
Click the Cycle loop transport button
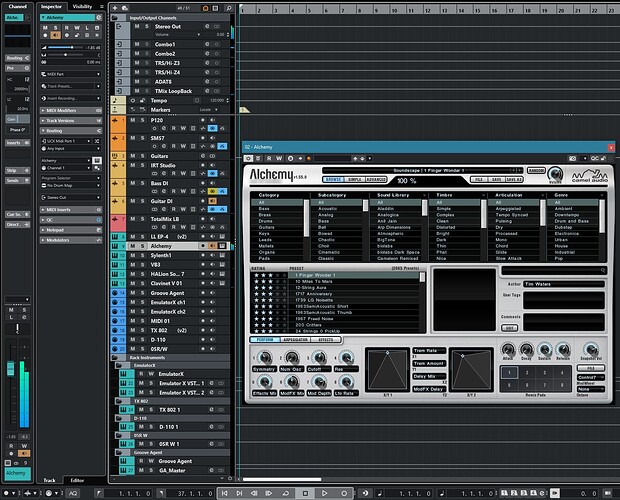(x=285, y=493)
